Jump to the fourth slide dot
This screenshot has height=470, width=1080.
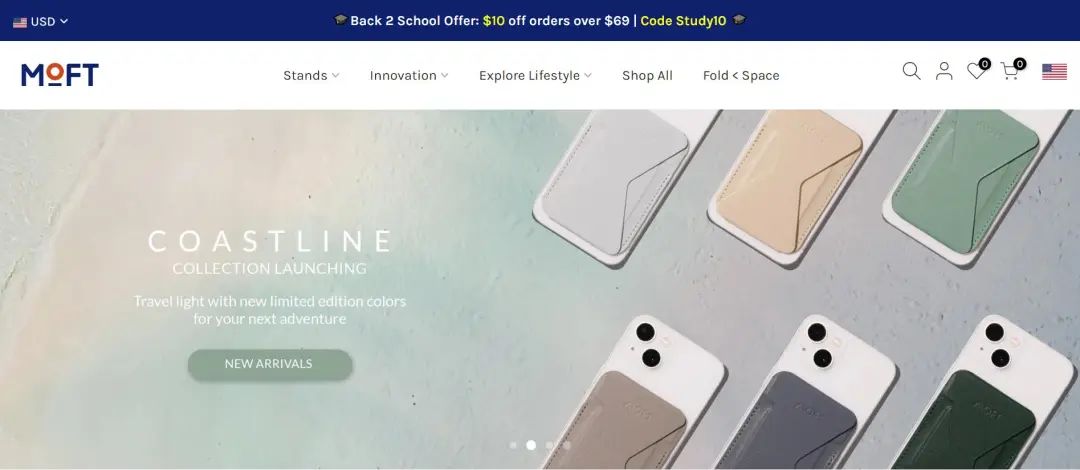pos(567,445)
